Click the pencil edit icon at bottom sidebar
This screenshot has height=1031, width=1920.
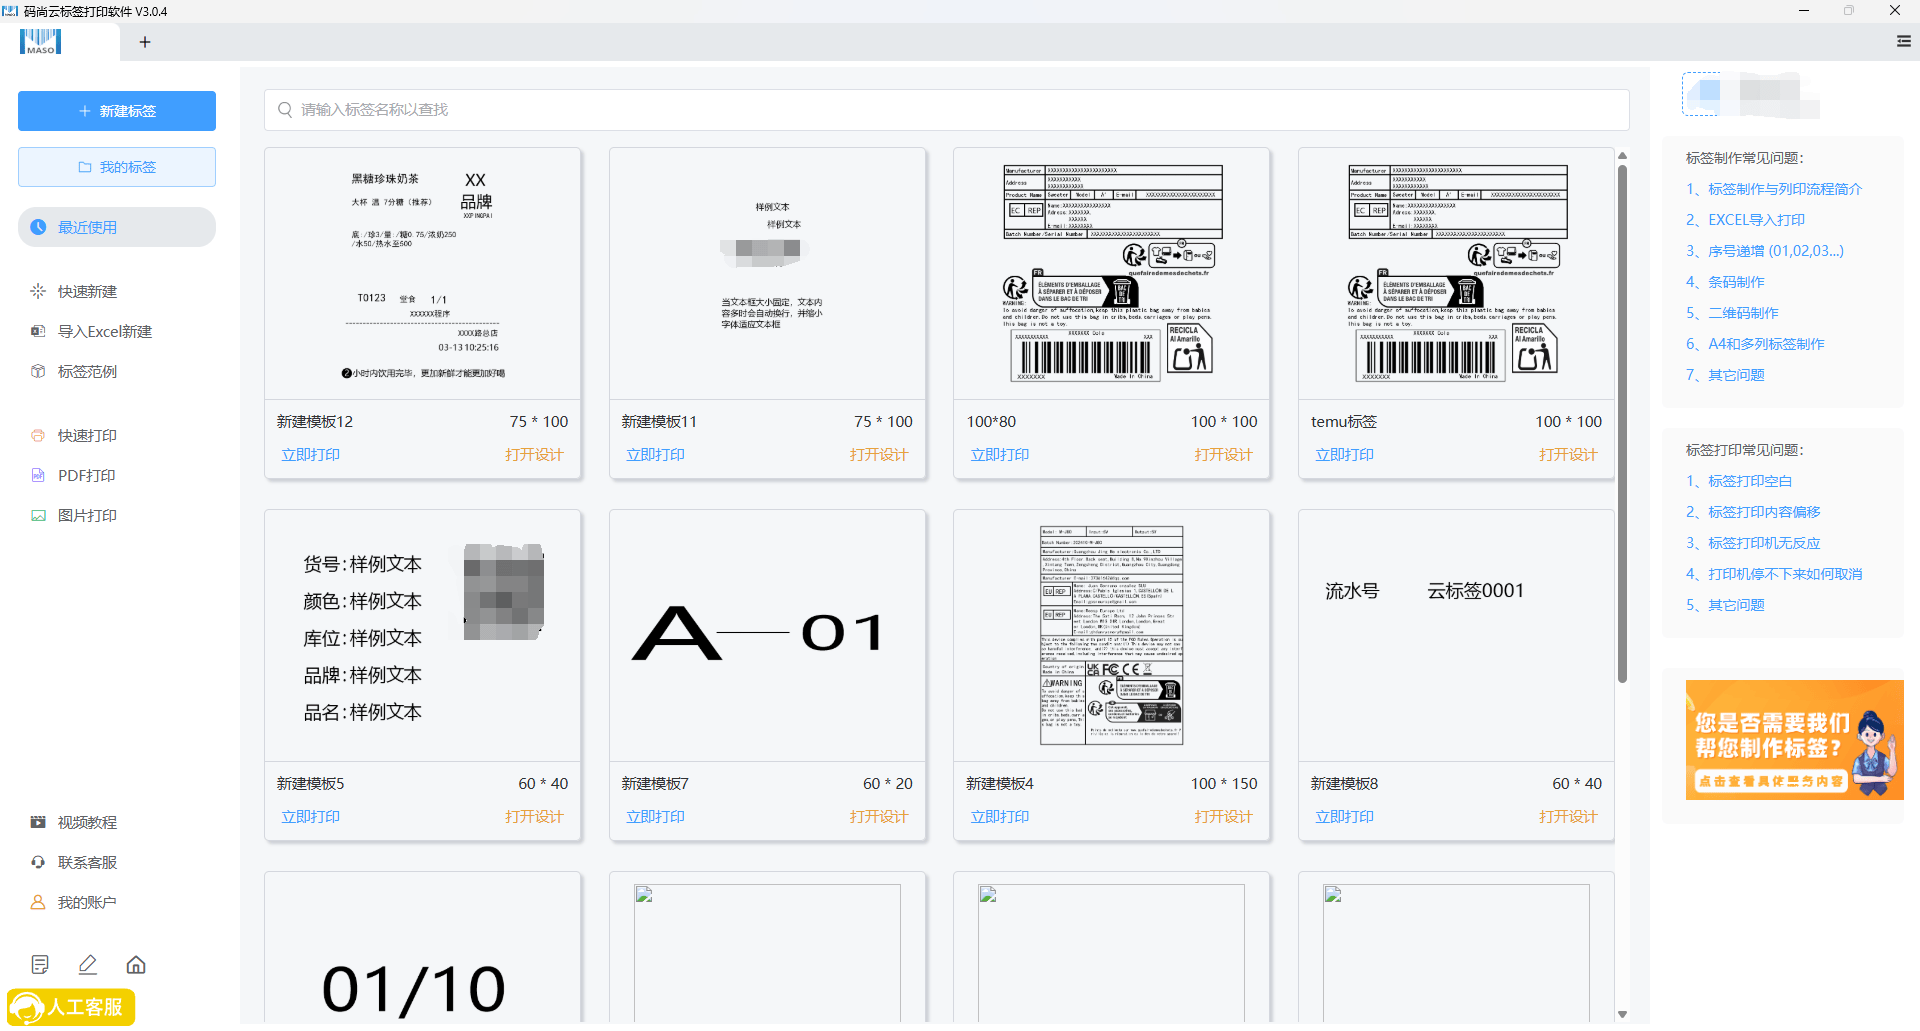(x=88, y=964)
